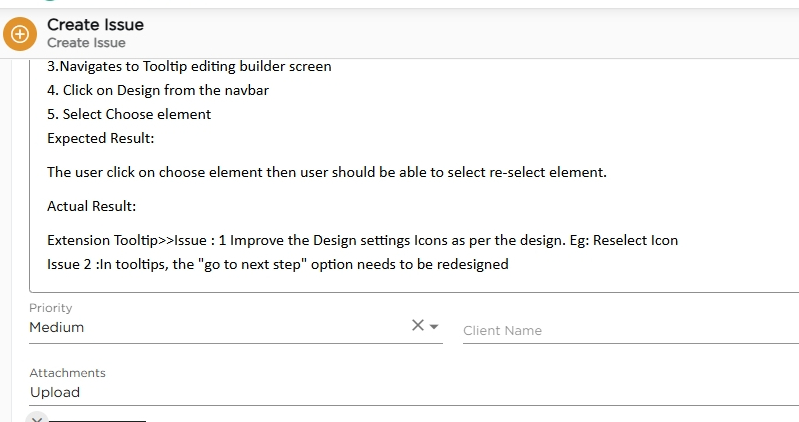Place cursor in 'Click on Design from navbar' line
The height and width of the screenshot is (422, 799).
coord(158,90)
